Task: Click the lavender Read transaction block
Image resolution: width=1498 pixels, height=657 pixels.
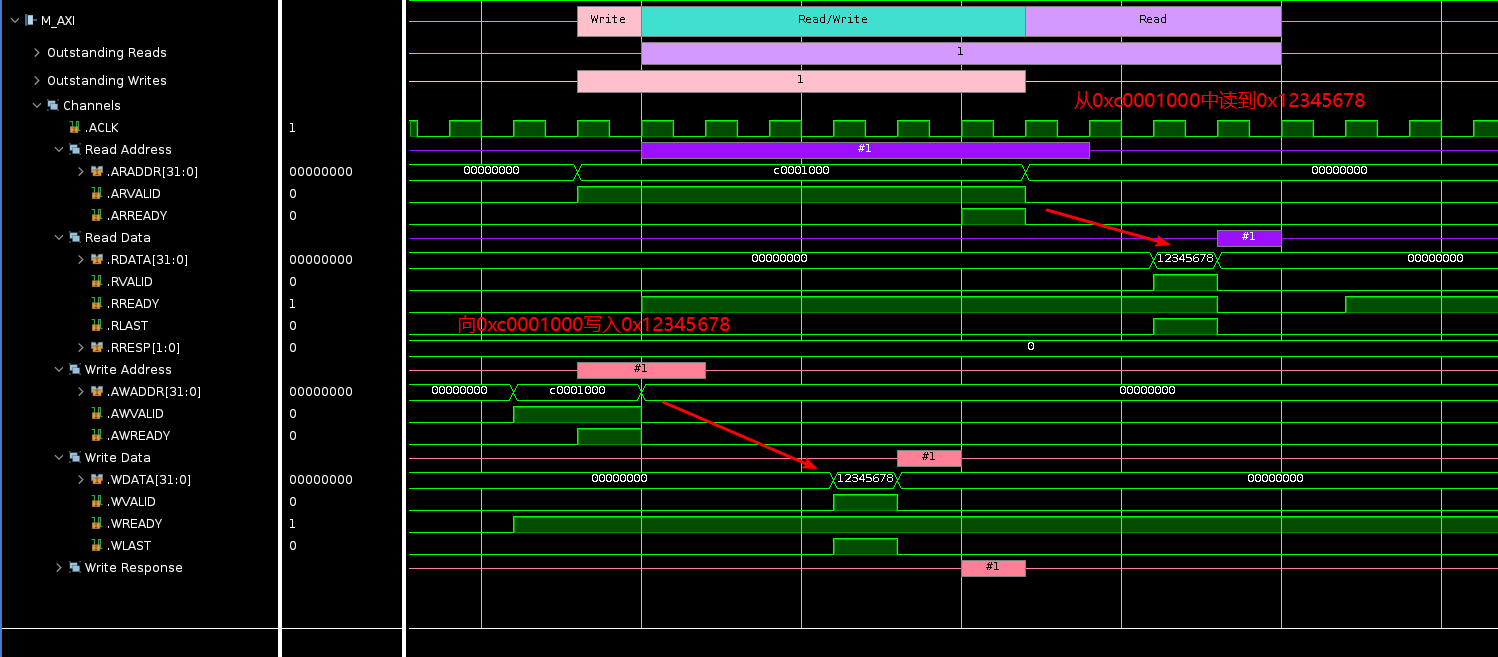Action: tap(1153, 20)
